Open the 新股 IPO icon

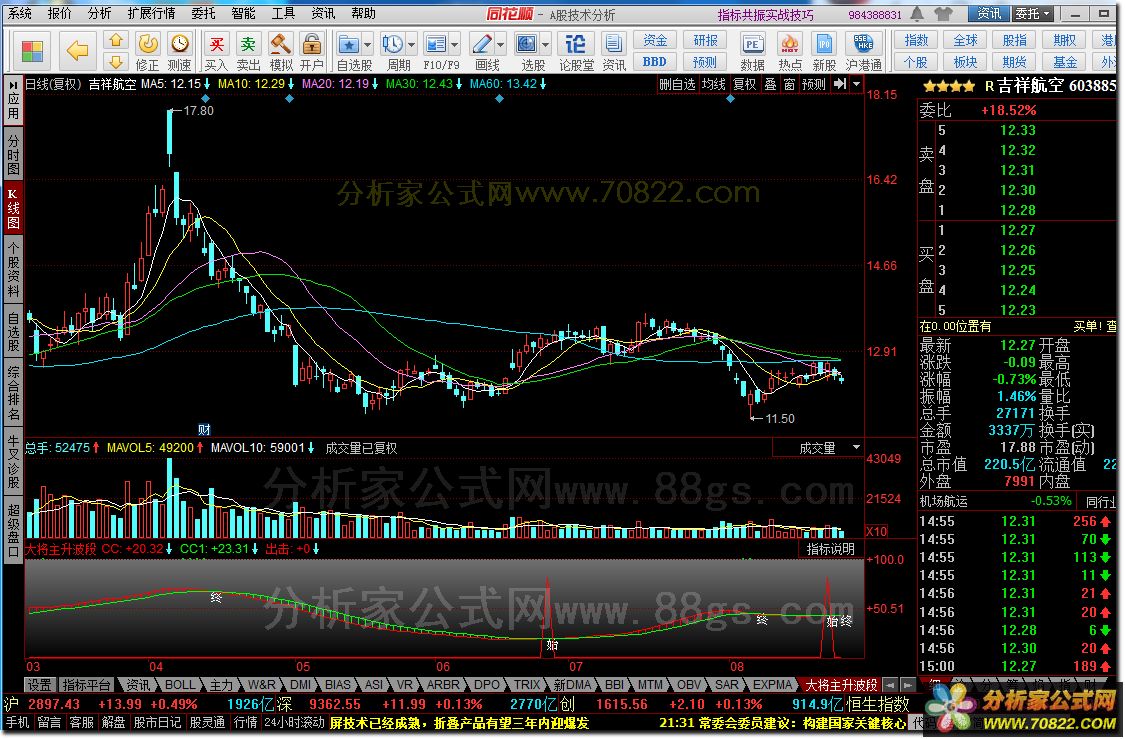click(x=824, y=44)
